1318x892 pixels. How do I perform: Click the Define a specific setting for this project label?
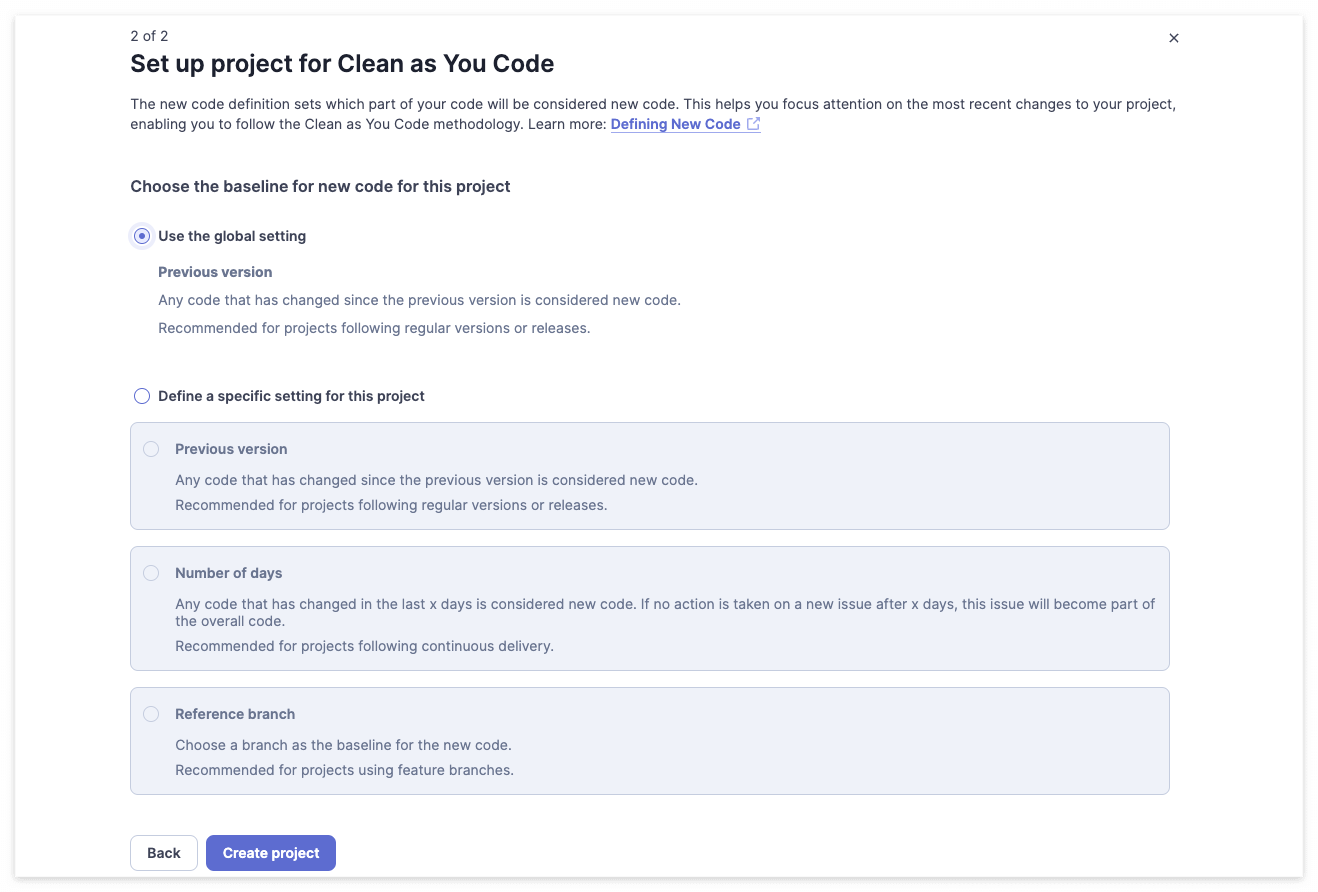pos(291,396)
